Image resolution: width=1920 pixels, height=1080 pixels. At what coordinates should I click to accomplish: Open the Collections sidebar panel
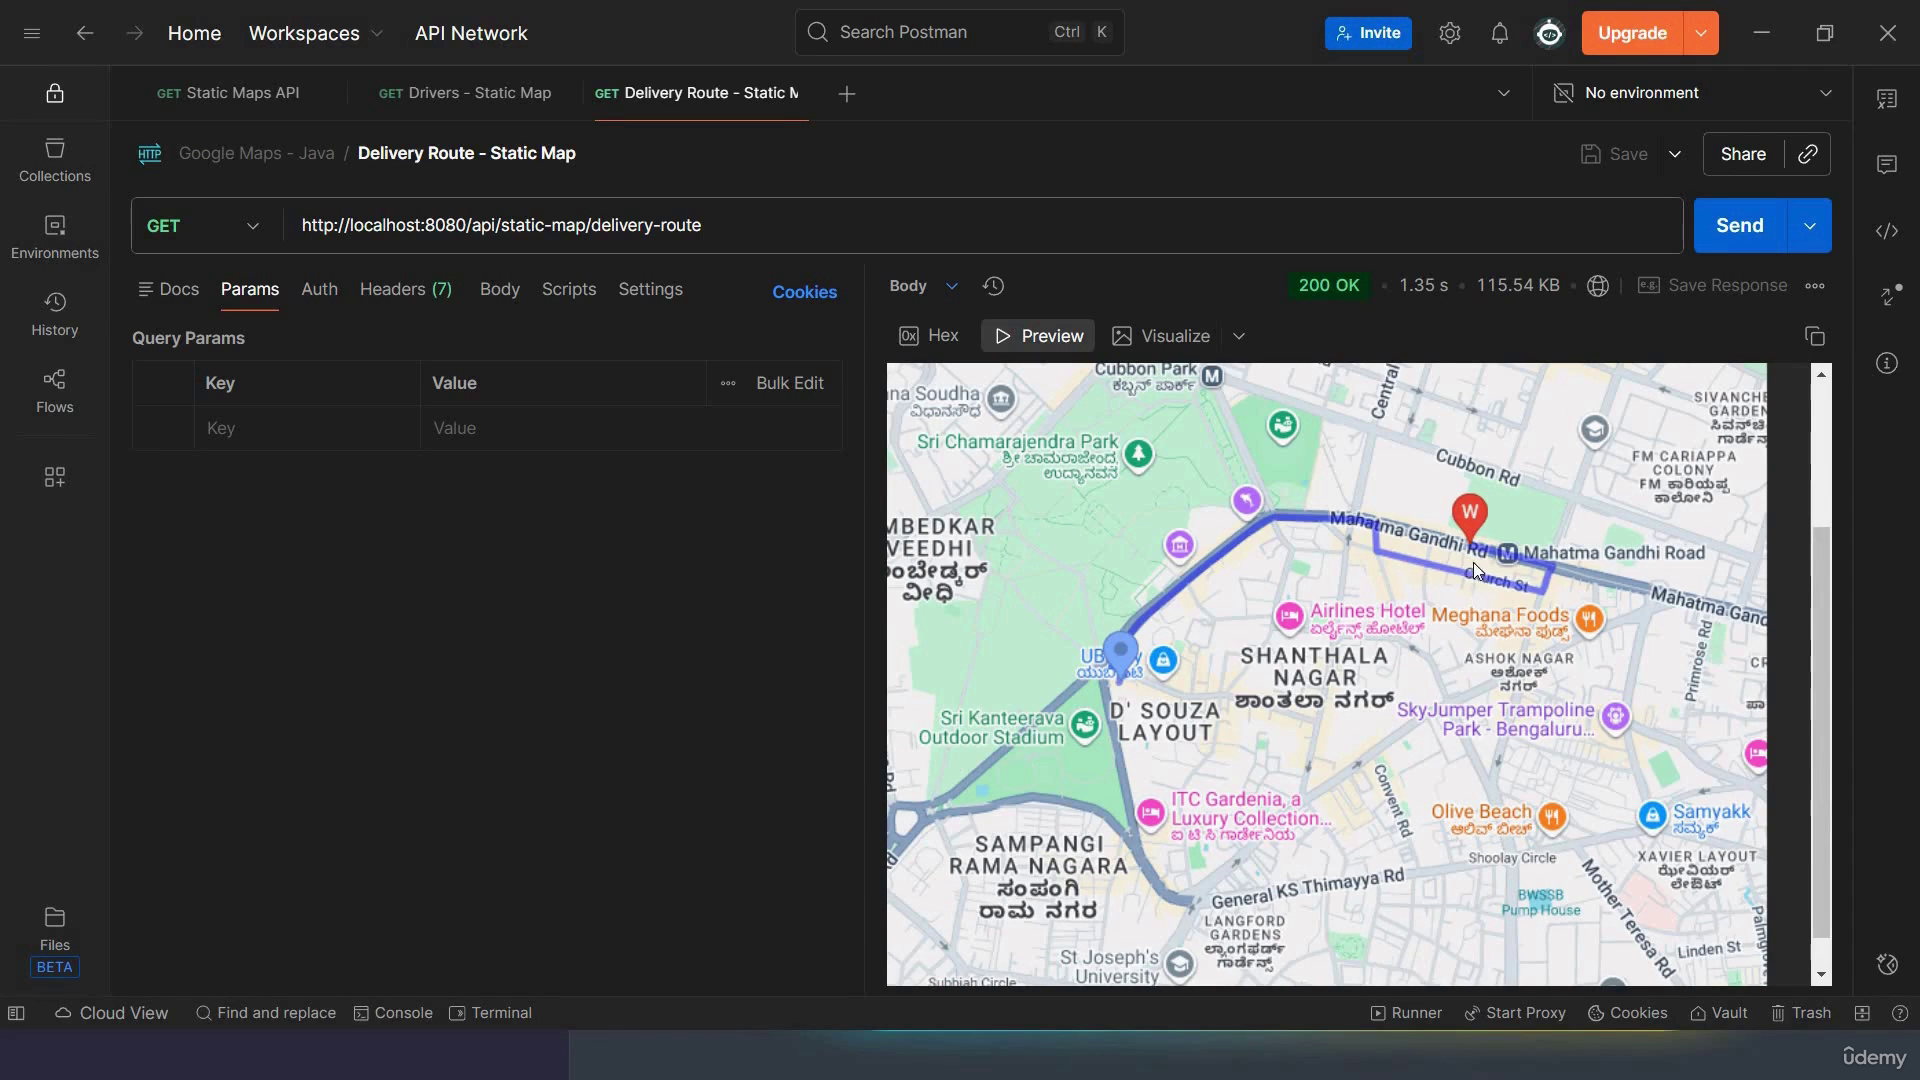54,160
